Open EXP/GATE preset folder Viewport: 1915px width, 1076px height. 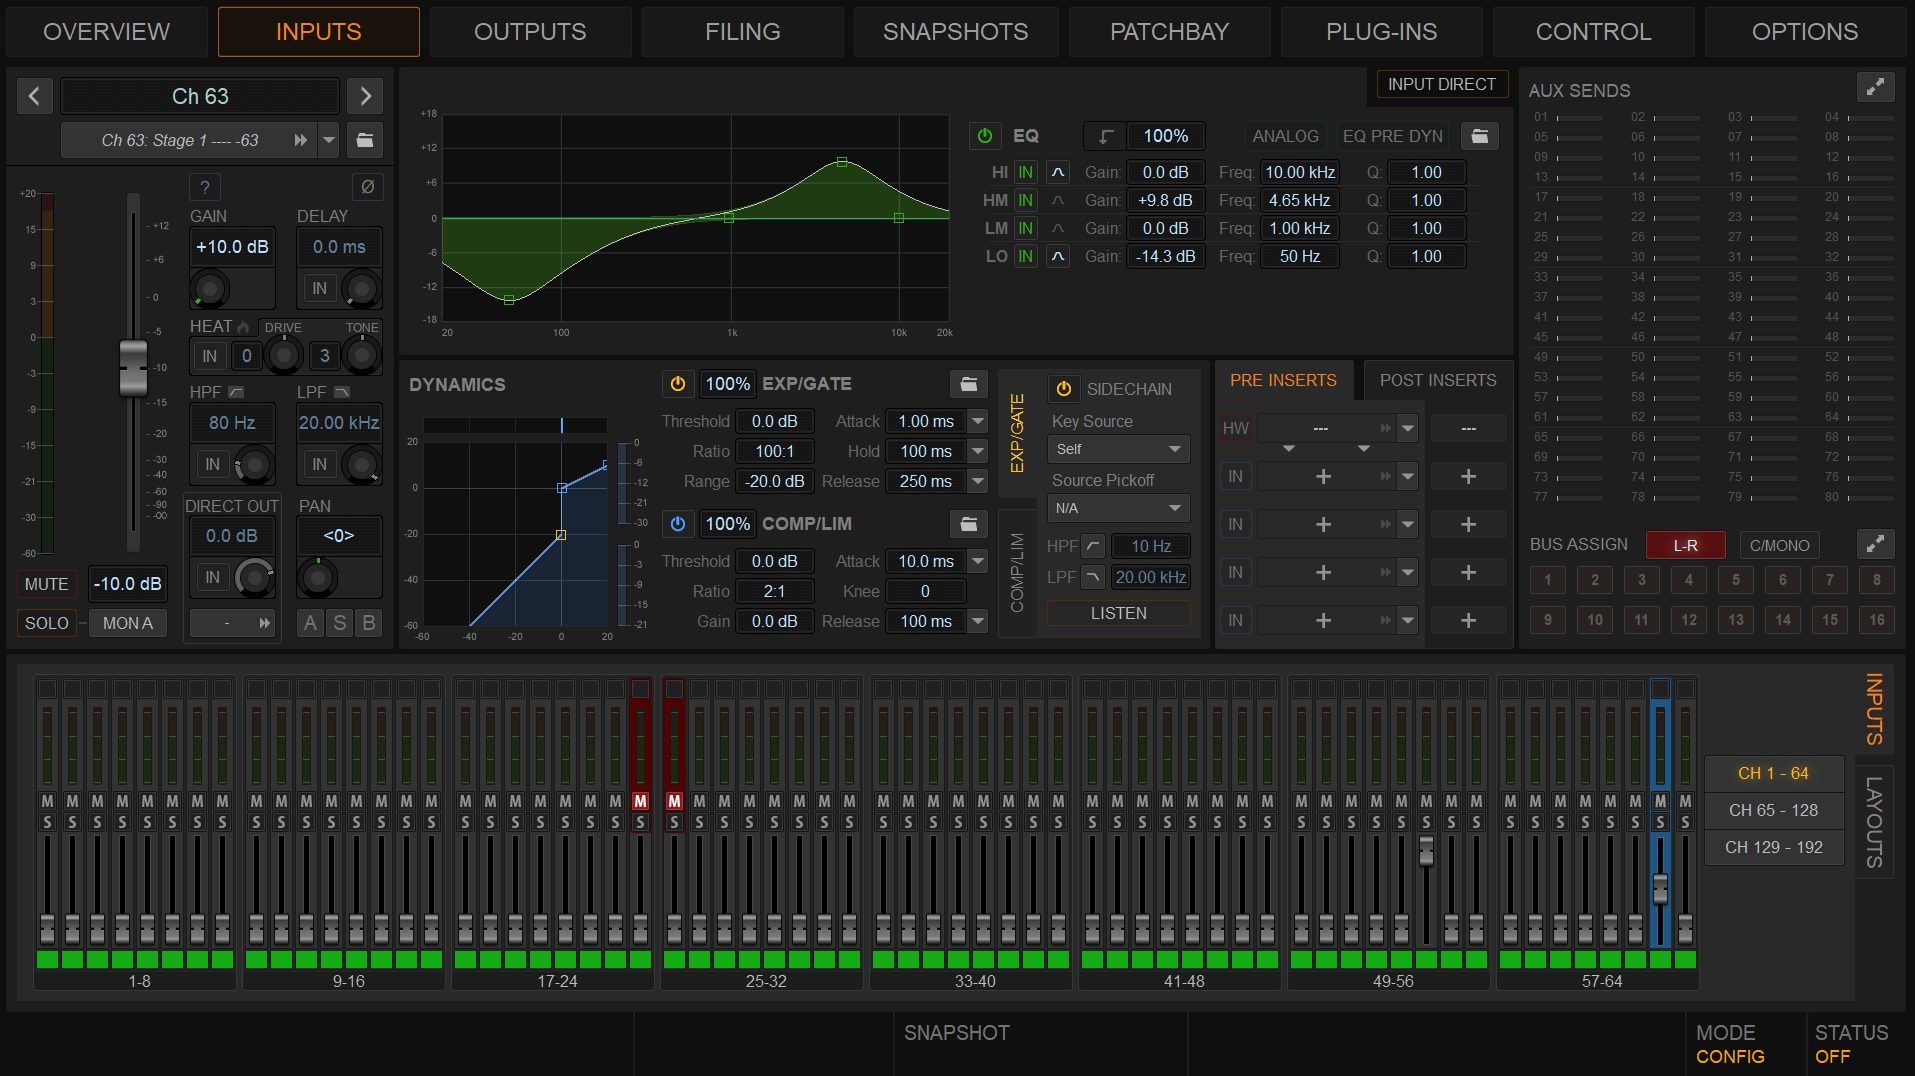[x=969, y=384]
